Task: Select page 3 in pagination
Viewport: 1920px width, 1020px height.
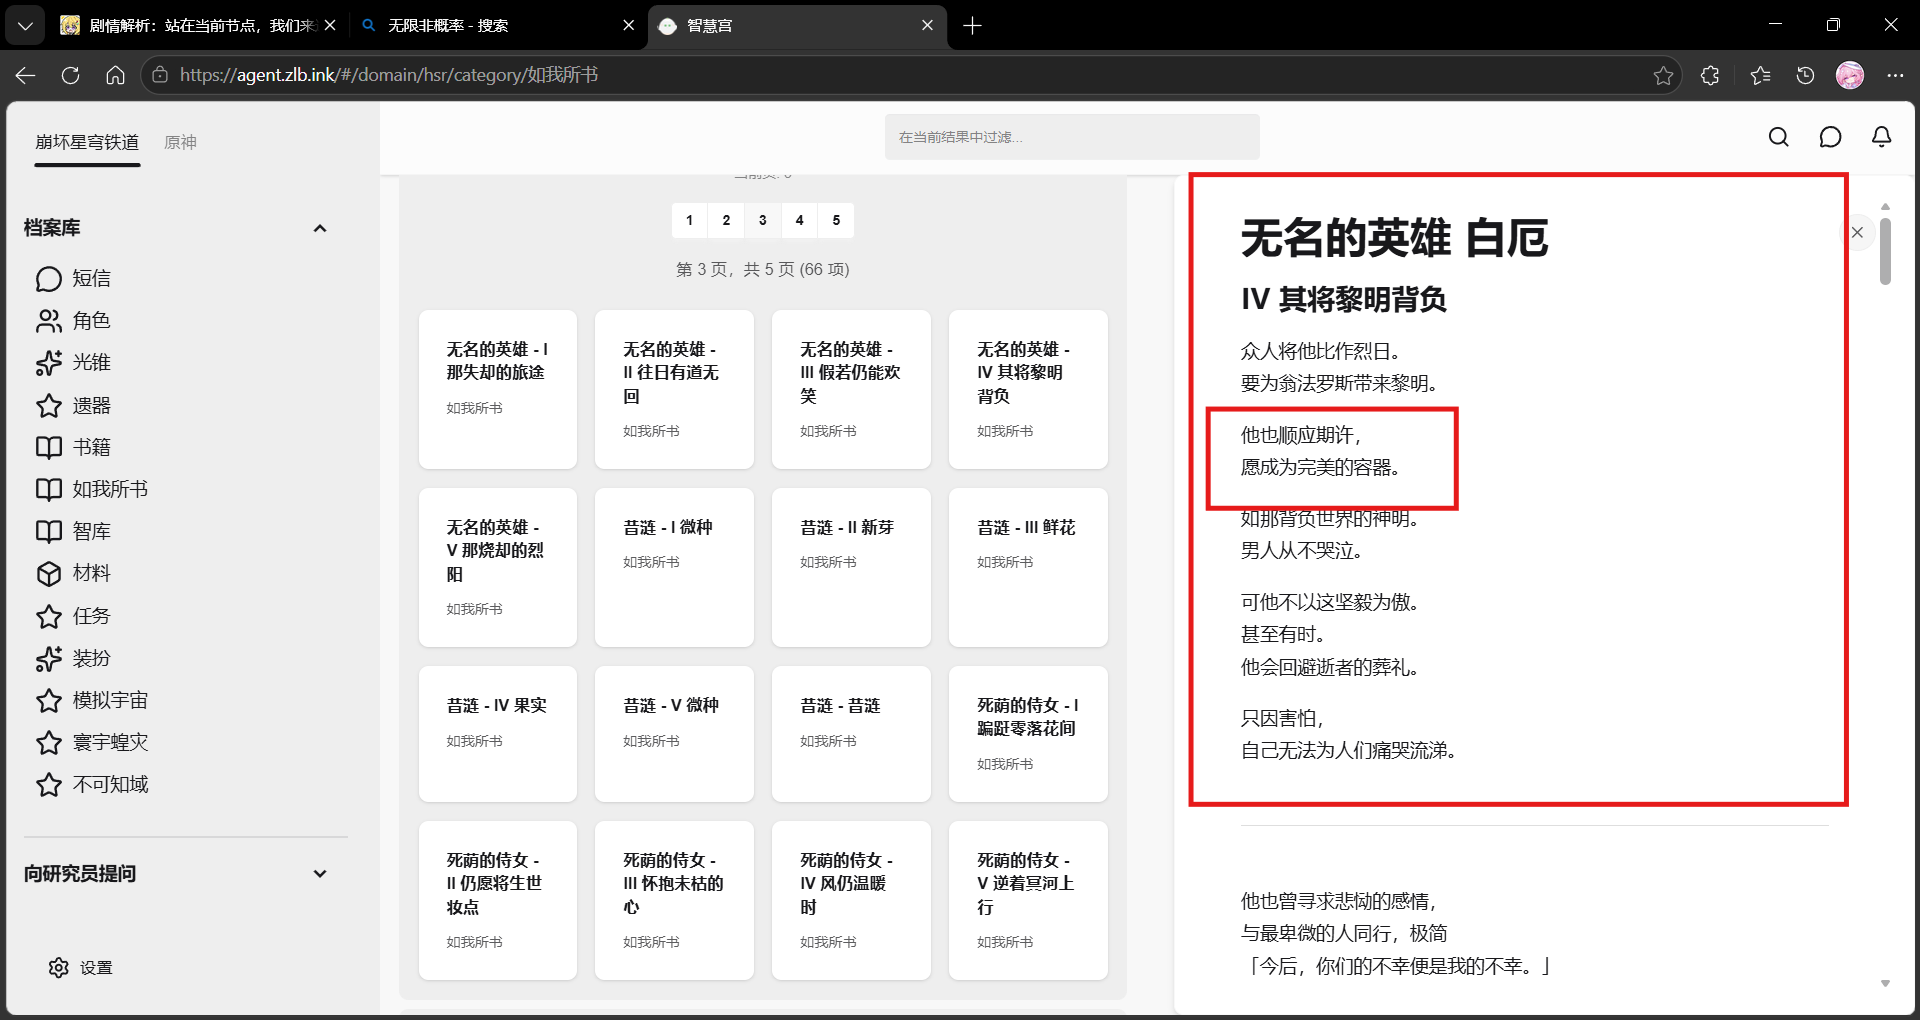Action: [763, 220]
